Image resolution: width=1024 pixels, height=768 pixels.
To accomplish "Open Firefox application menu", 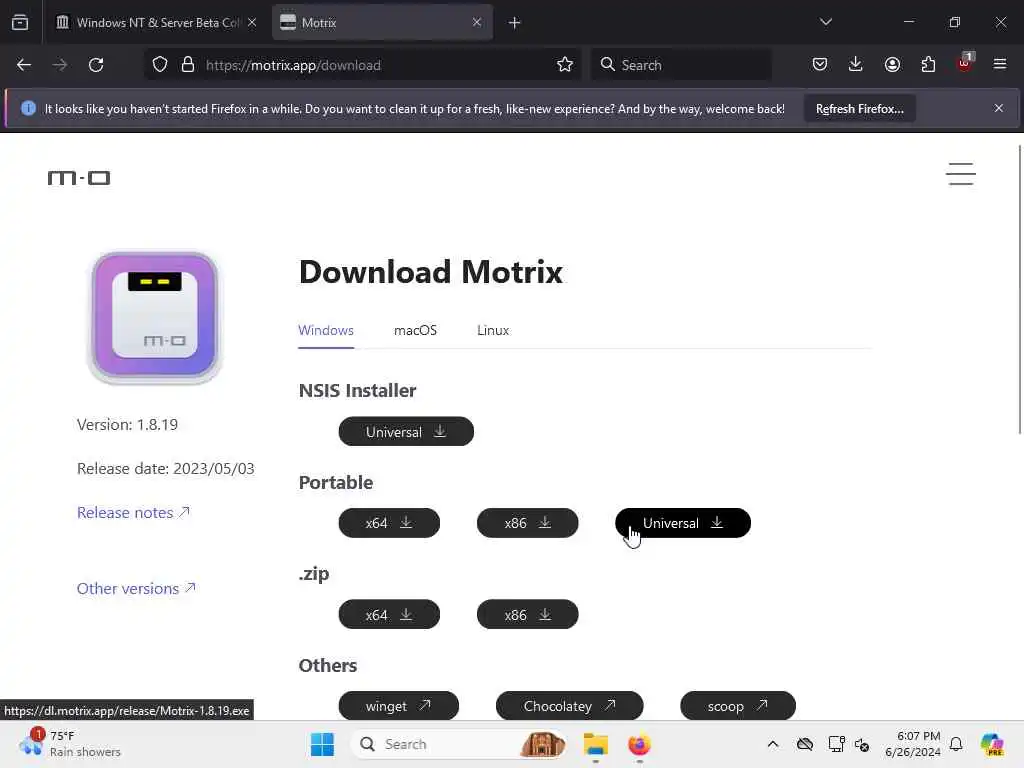I will point(1000,65).
